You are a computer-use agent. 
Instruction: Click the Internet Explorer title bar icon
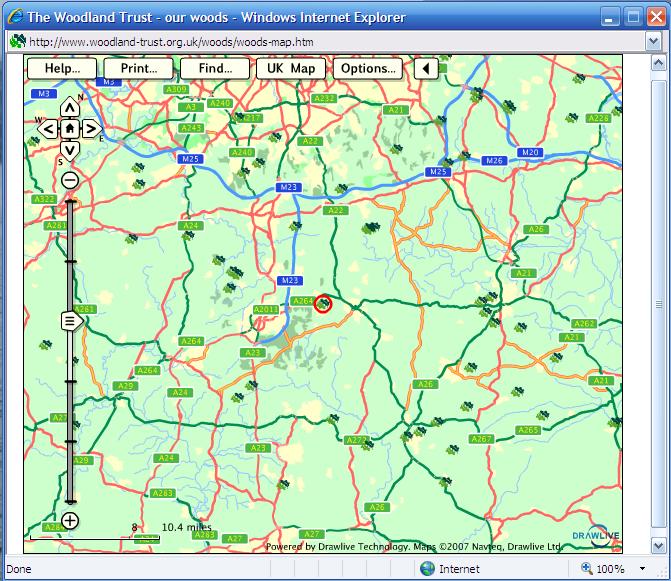[x=15, y=17]
